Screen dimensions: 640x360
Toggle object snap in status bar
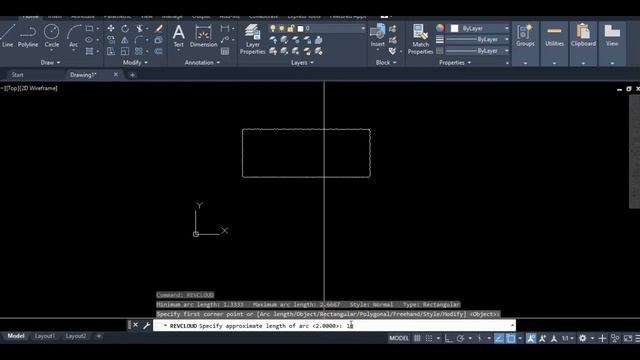coord(511,338)
